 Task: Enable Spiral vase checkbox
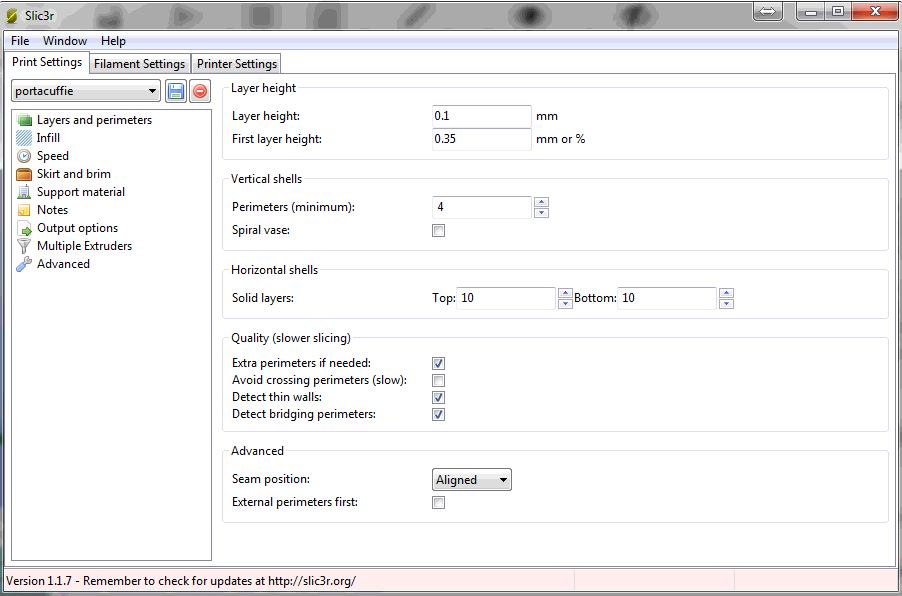[x=438, y=231]
